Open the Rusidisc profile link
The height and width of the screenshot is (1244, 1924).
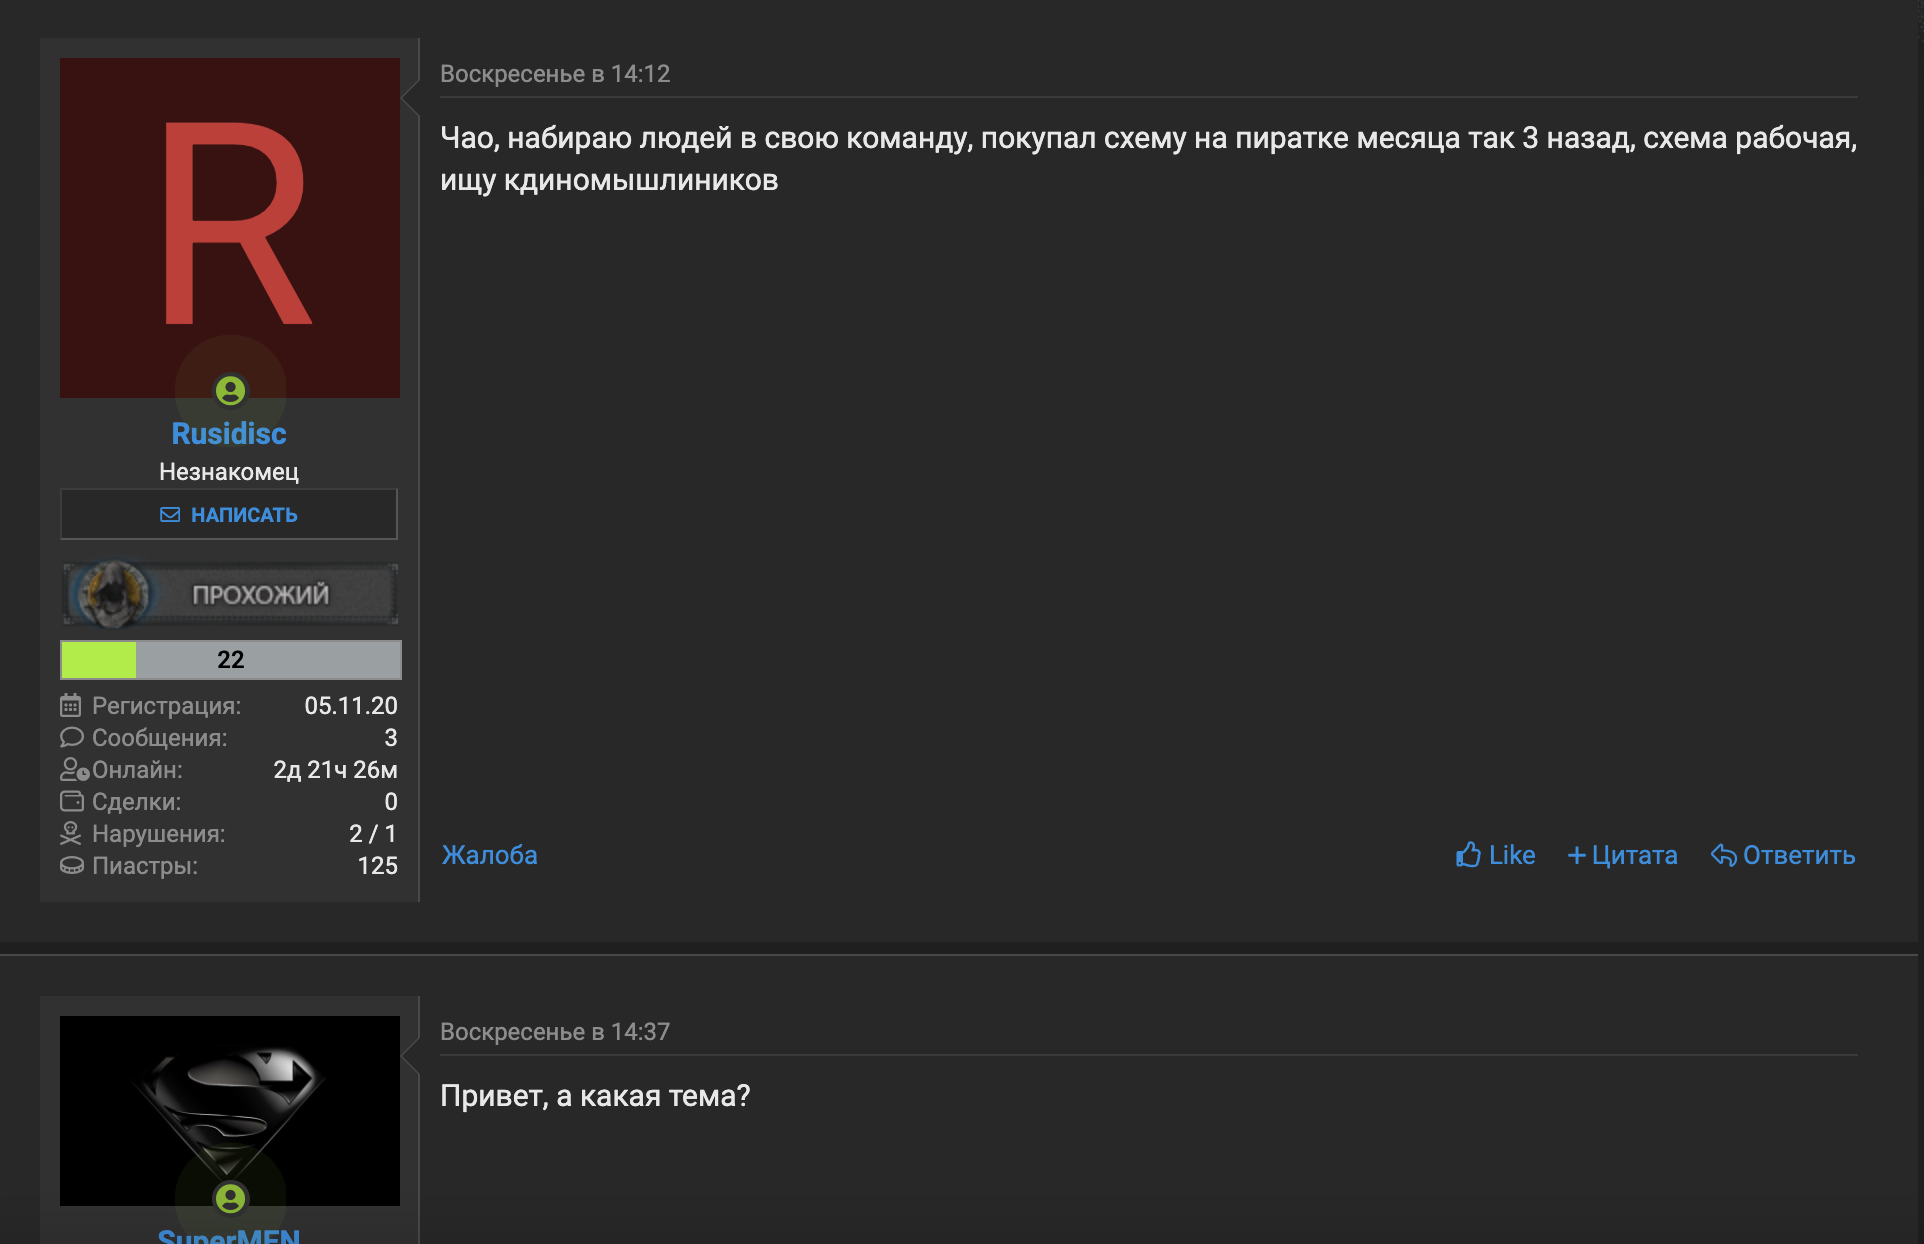click(x=229, y=433)
